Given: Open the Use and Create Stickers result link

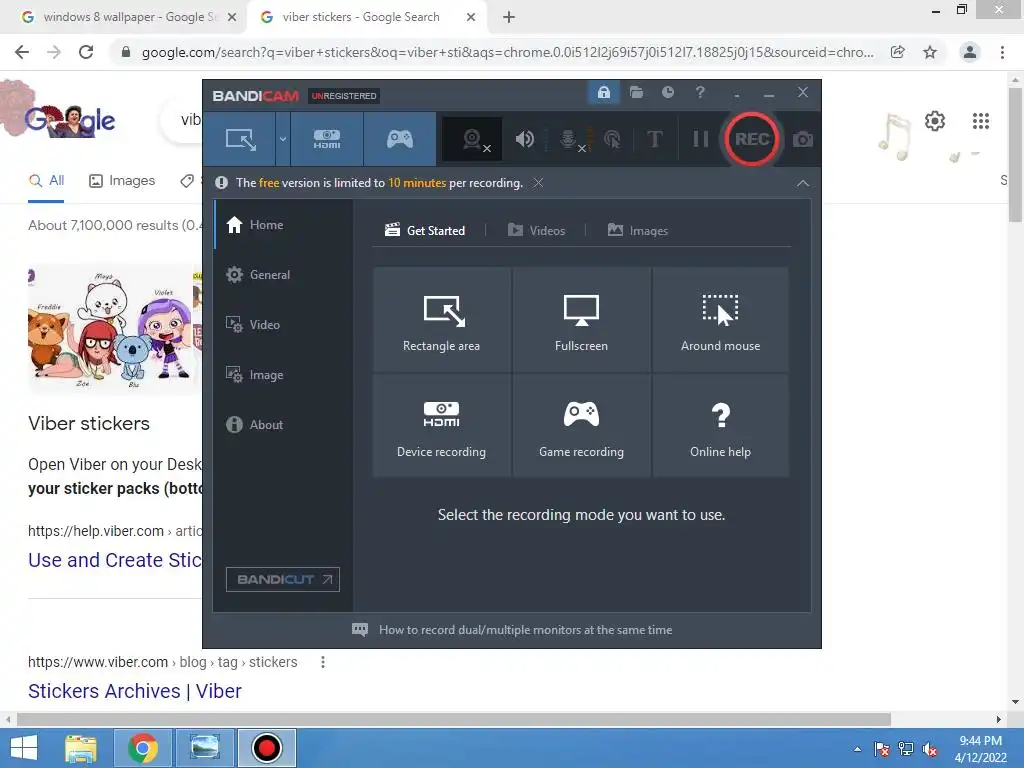Looking at the screenshot, I should coord(115,560).
